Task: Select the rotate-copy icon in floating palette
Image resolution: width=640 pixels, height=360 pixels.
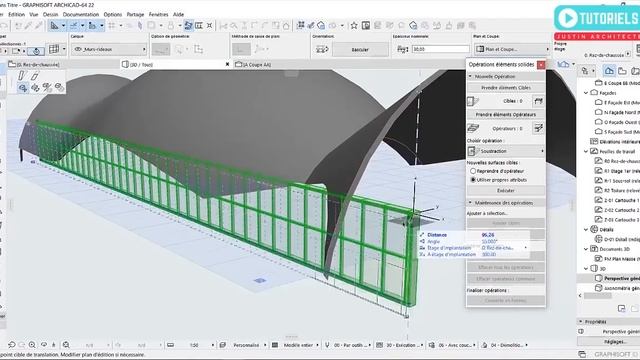Action: 36,88
